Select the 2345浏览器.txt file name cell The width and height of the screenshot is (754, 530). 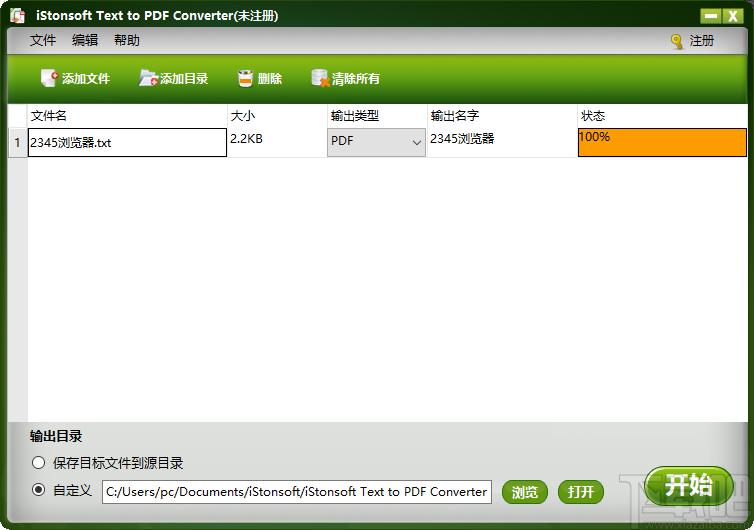point(127,142)
